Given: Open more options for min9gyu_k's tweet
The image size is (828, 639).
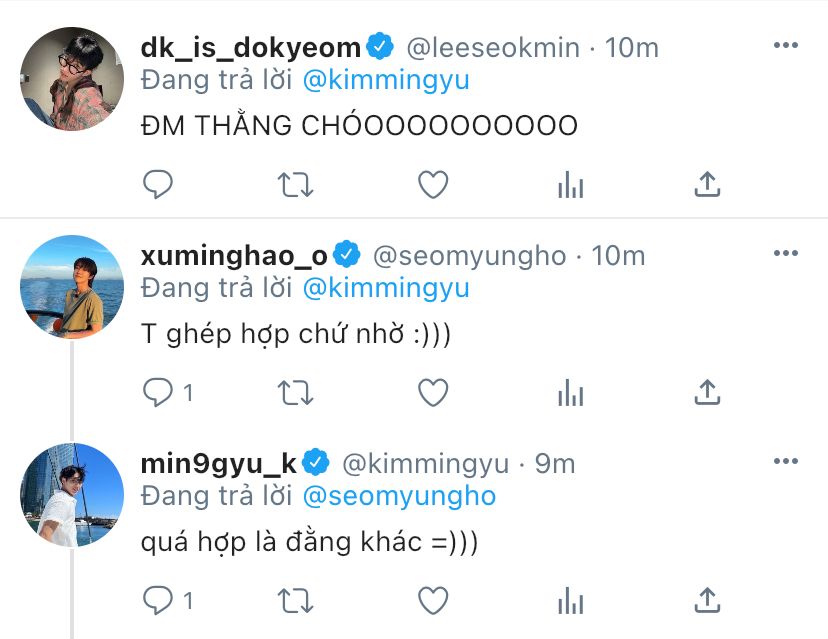Looking at the screenshot, I should (x=785, y=463).
